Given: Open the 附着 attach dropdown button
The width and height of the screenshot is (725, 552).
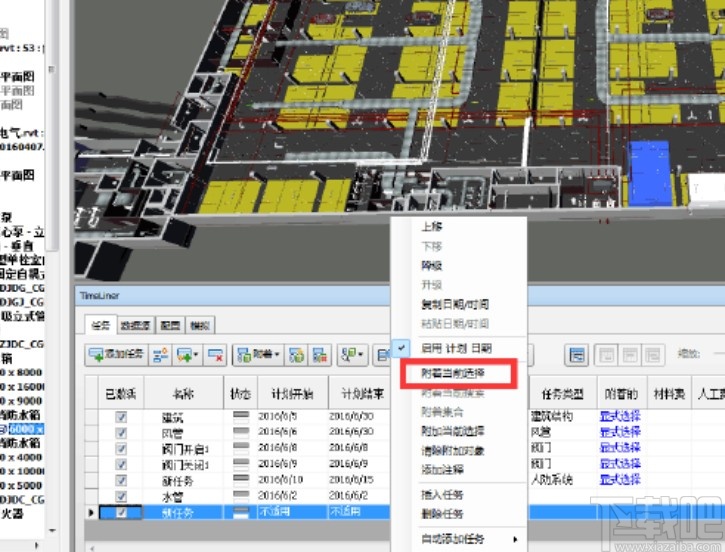Looking at the screenshot, I should tap(258, 355).
